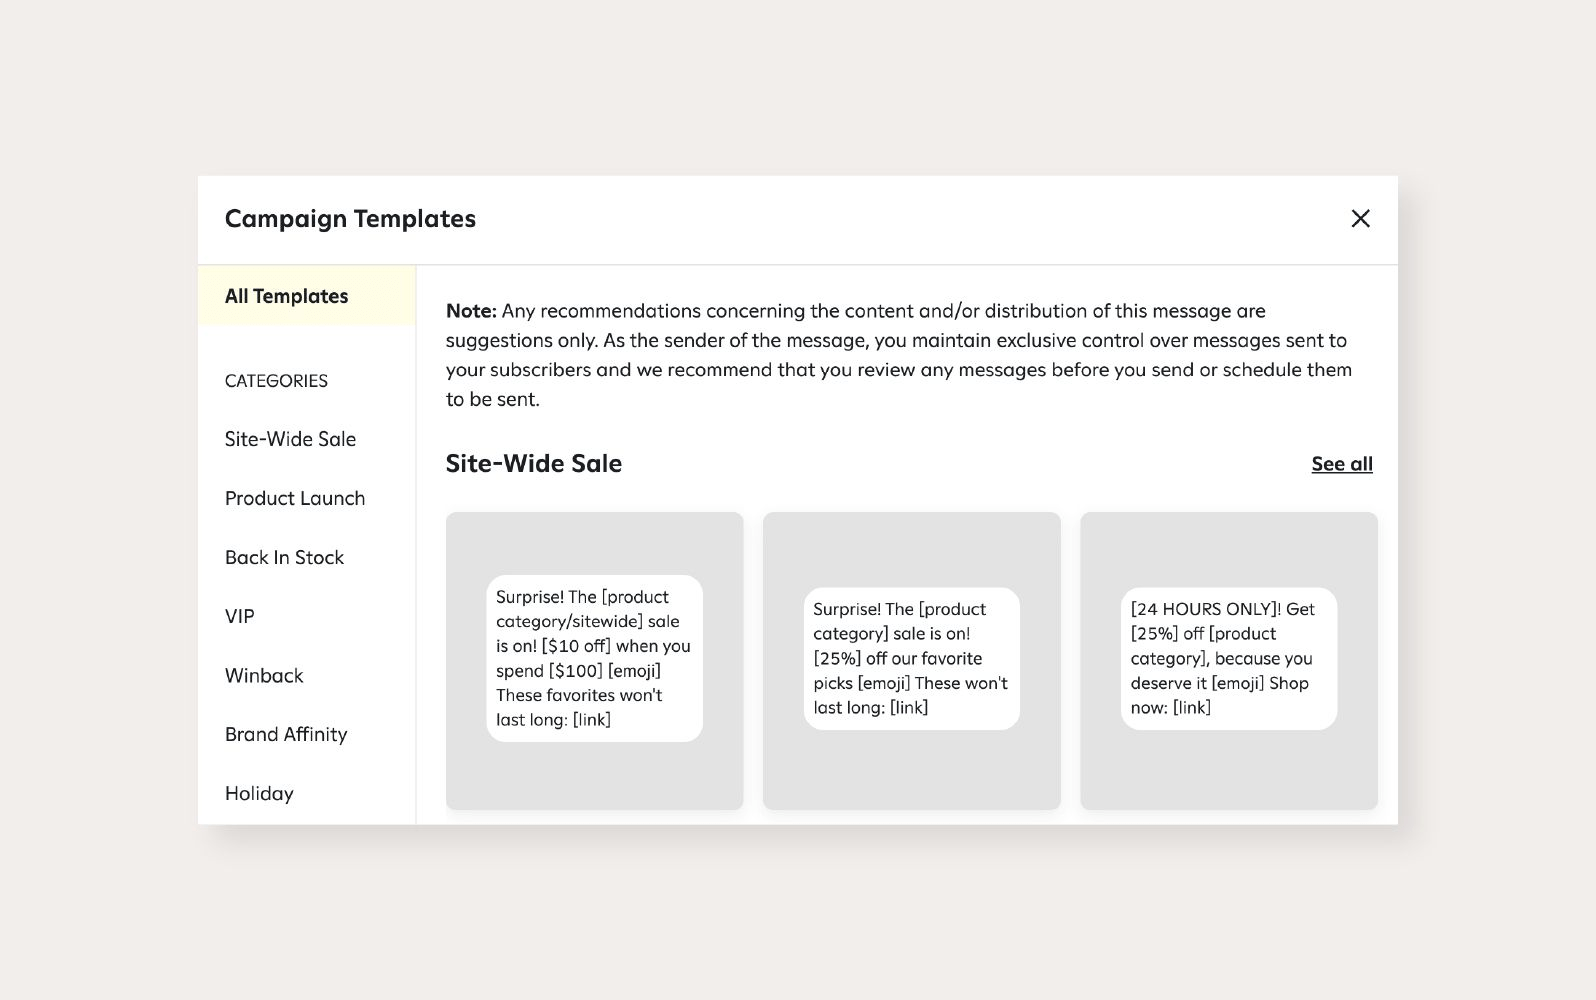Close the Campaign Templates dialog
The width and height of the screenshot is (1596, 1000).
coord(1360,218)
